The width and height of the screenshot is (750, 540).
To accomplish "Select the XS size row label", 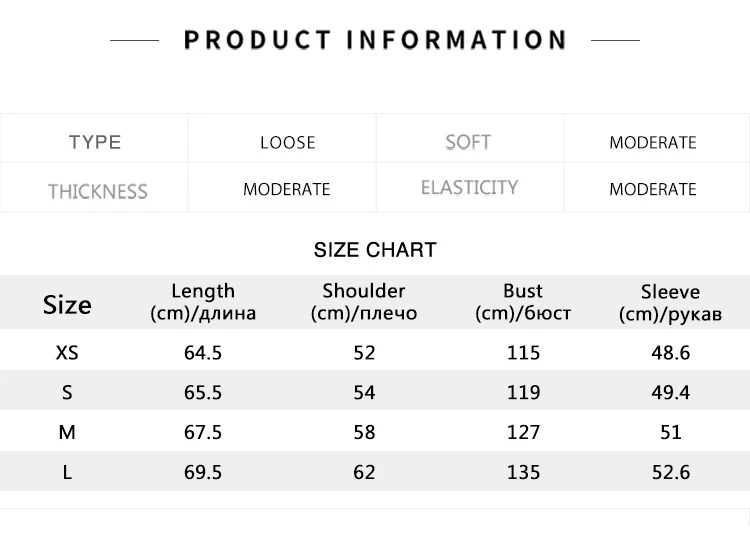I will (x=67, y=353).
